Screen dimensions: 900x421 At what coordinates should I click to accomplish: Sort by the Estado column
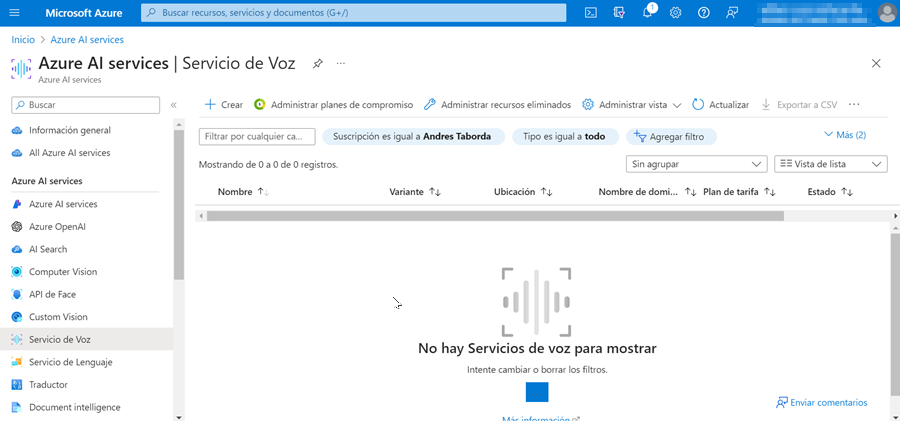coord(830,192)
